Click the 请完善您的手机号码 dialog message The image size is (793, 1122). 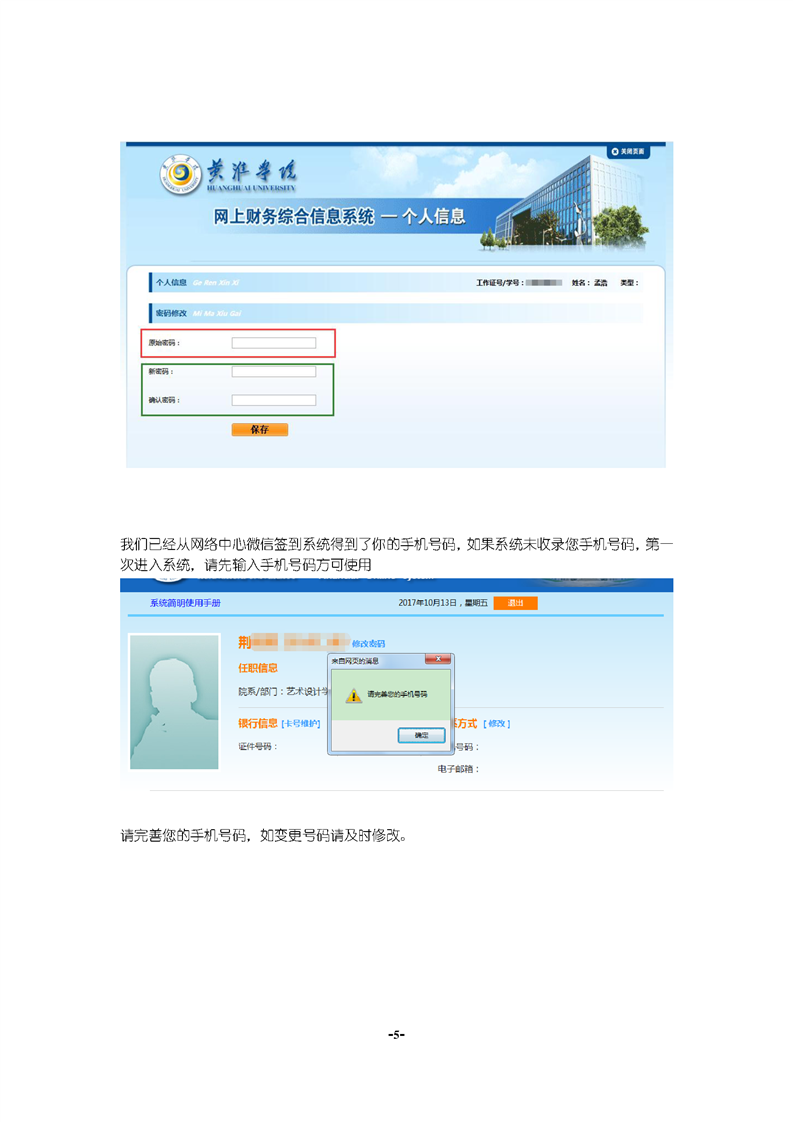click(x=397, y=695)
